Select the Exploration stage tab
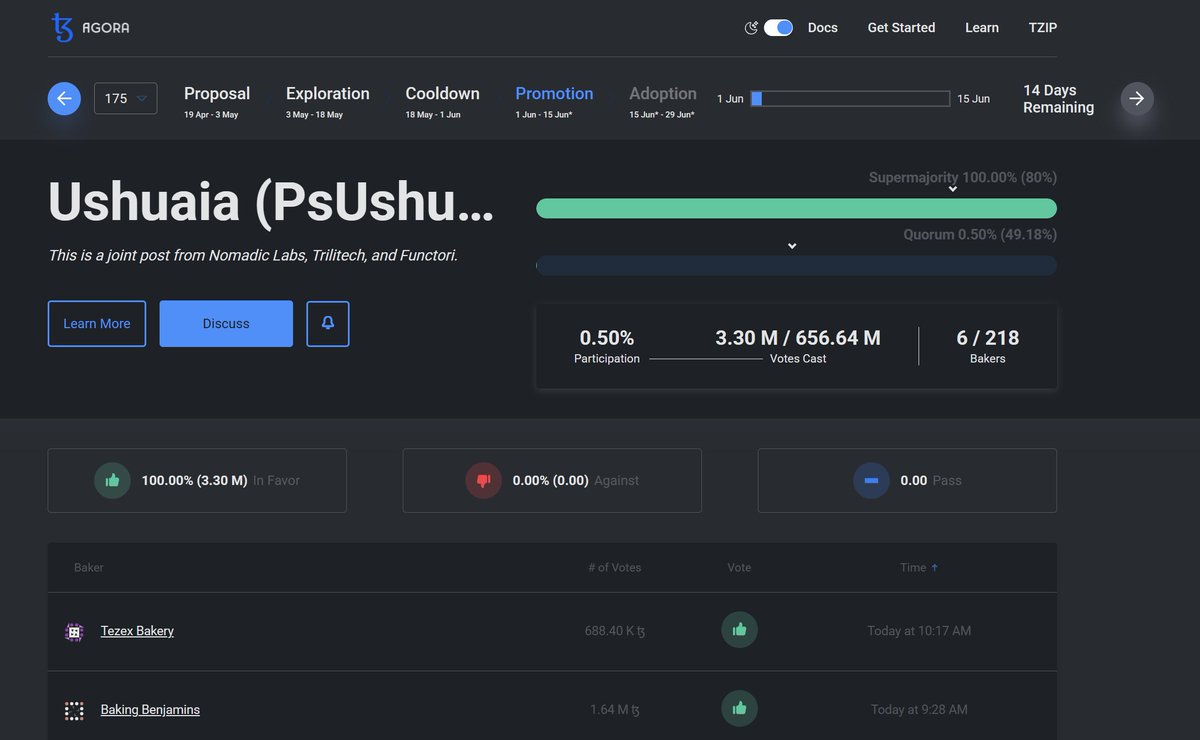Screen dimensions: 1200x740 click(328, 101)
